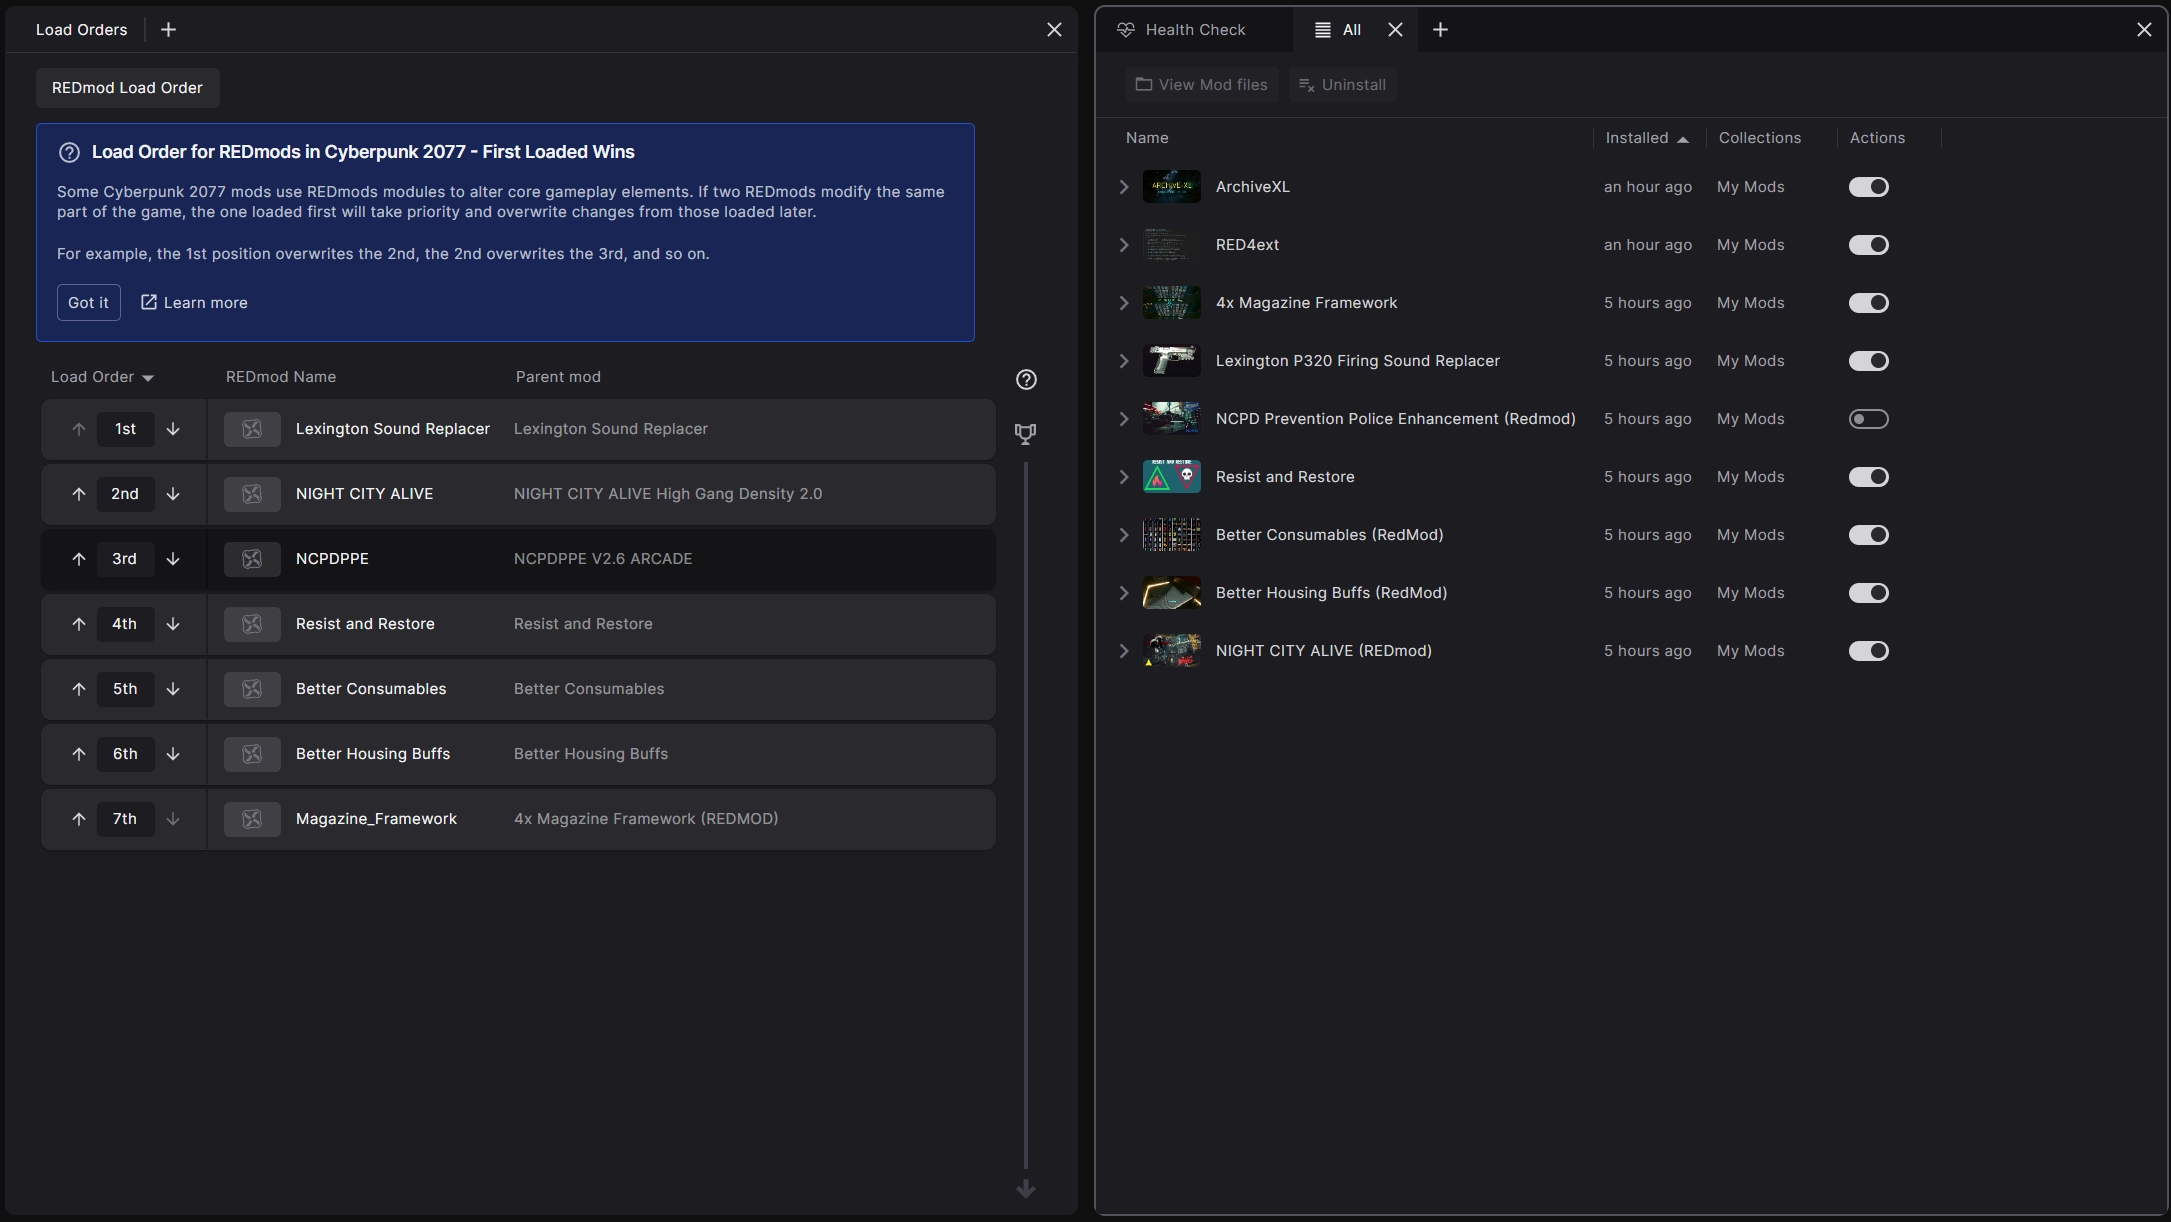Select the Parent mod column header
The width and height of the screenshot is (2171, 1222).
558,377
